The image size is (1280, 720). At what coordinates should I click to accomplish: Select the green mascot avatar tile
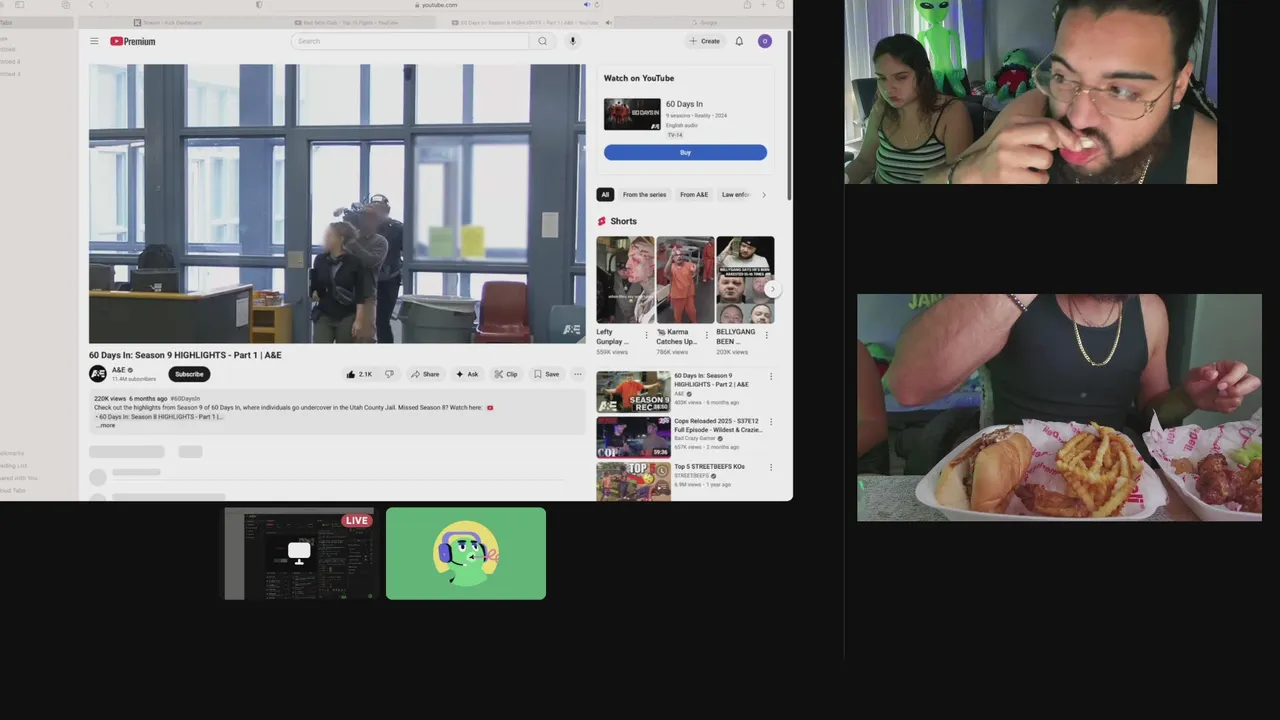pos(466,554)
